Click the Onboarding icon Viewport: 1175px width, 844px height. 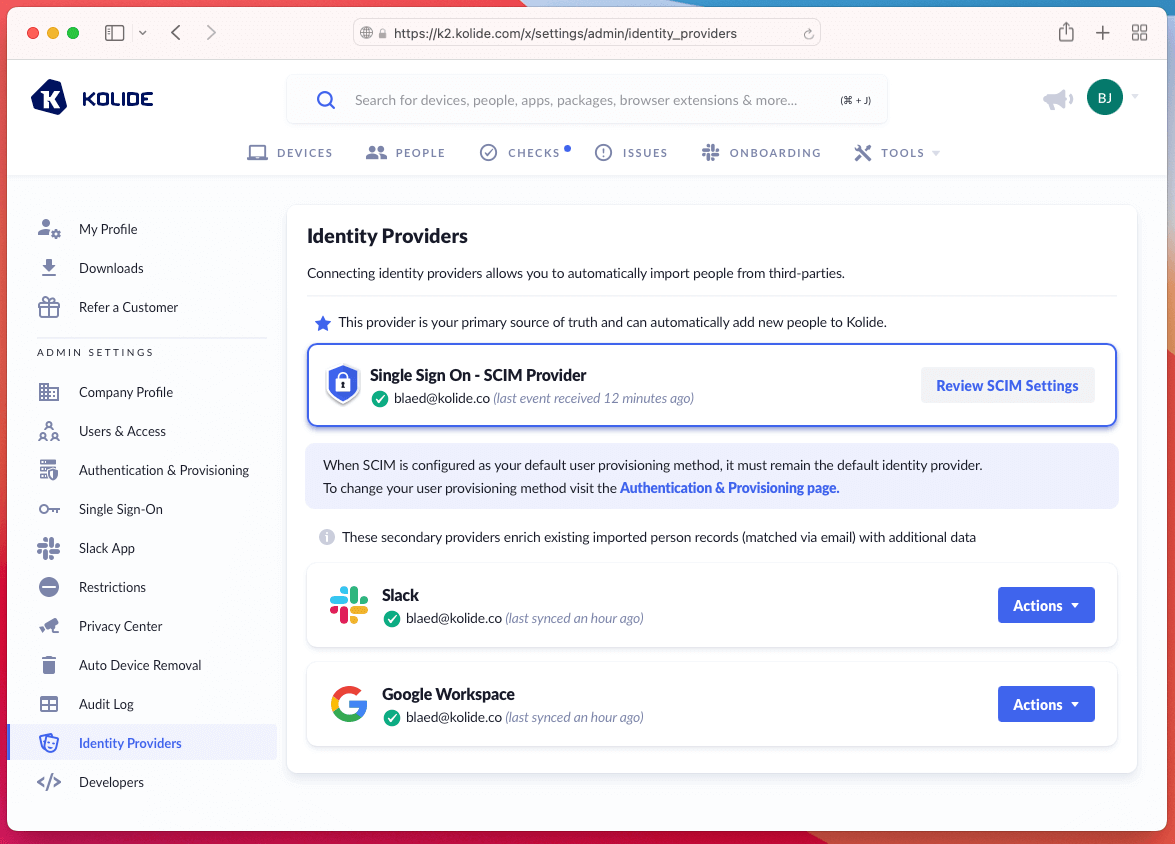[x=711, y=152]
